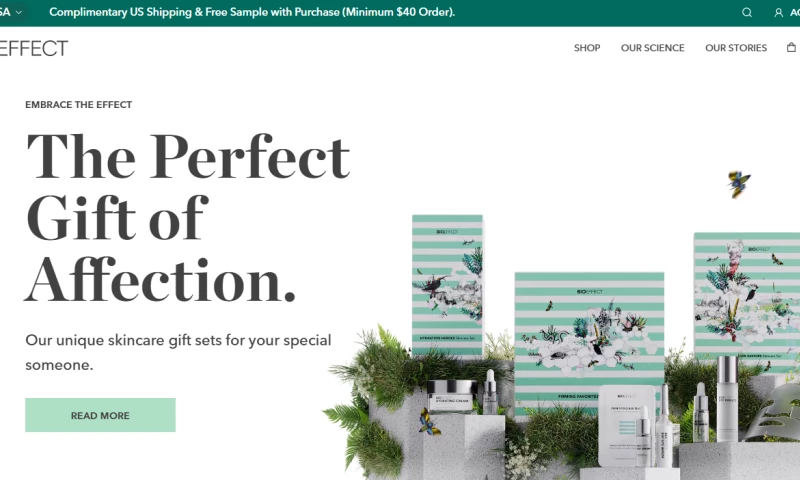The height and width of the screenshot is (480, 800).
Task: Click the EMBRACE THE EFFECT tagline
Action: coord(79,105)
